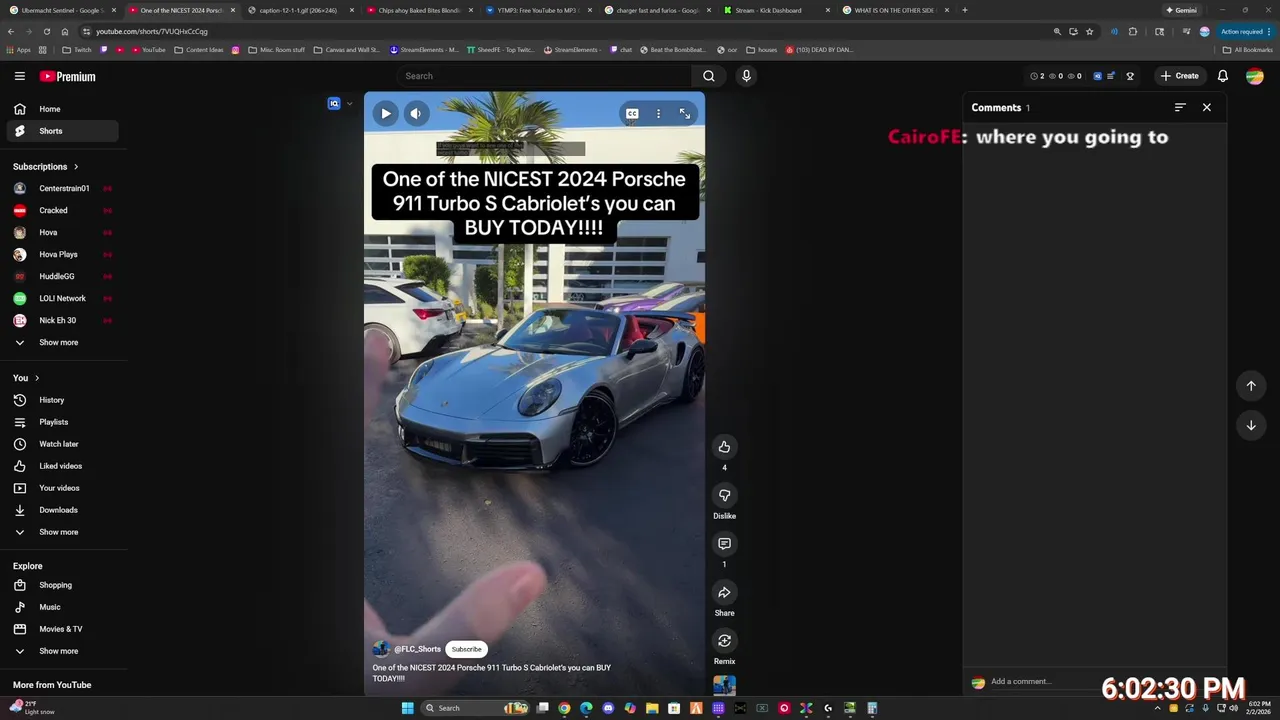Viewport: 1280px width, 720px height.
Task: Open the All Bookmarks folder
Action: click(x=1247, y=49)
